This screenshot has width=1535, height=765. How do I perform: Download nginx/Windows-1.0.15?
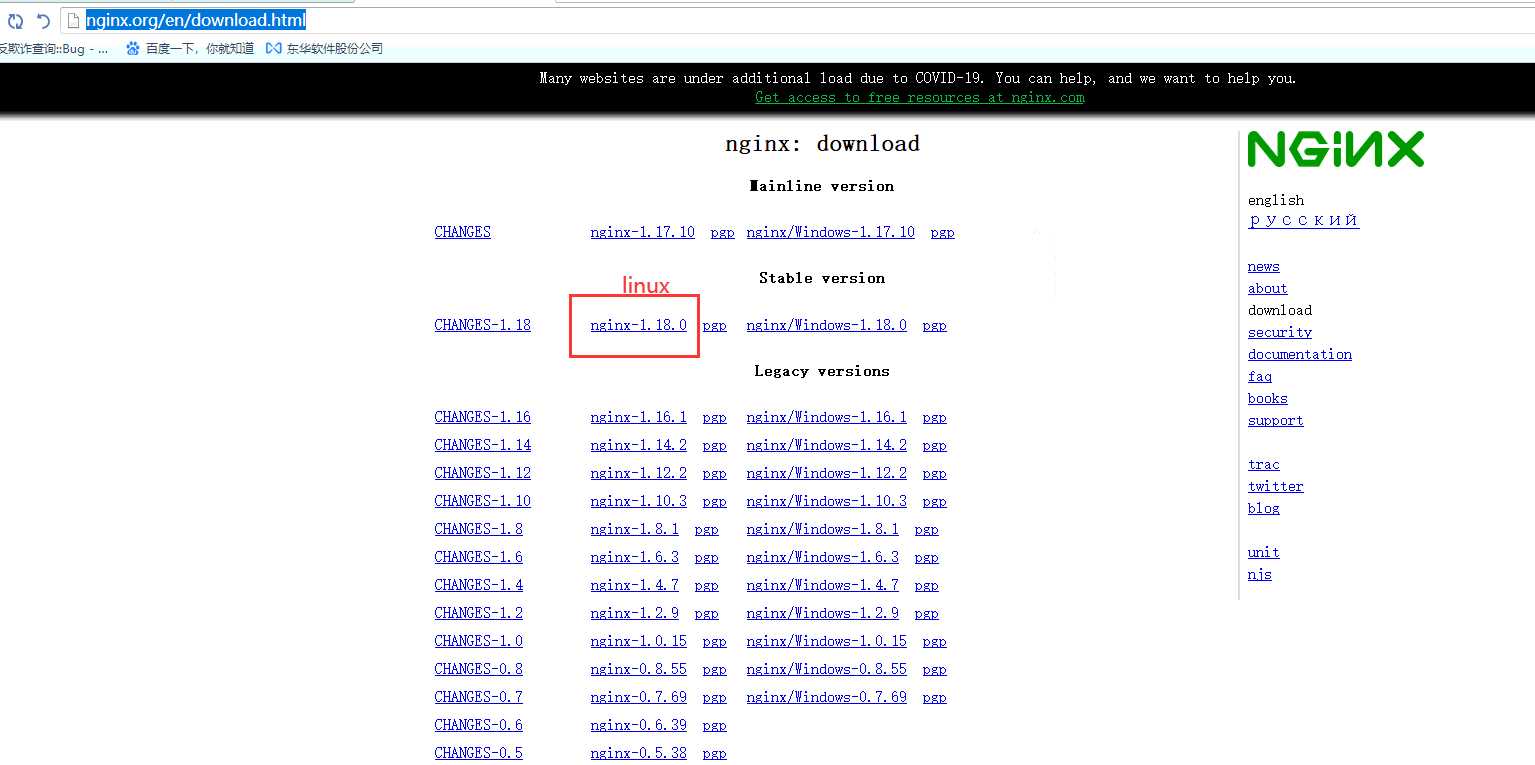pos(826,641)
